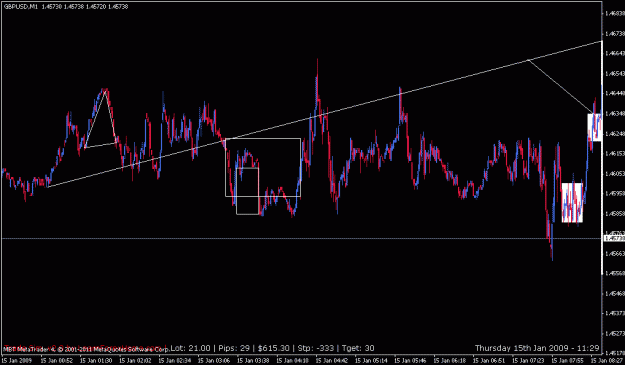Click the "15 Jan 03:06" time axis label
Image resolution: width=625 pixels, height=365 pixels.
point(214,361)
